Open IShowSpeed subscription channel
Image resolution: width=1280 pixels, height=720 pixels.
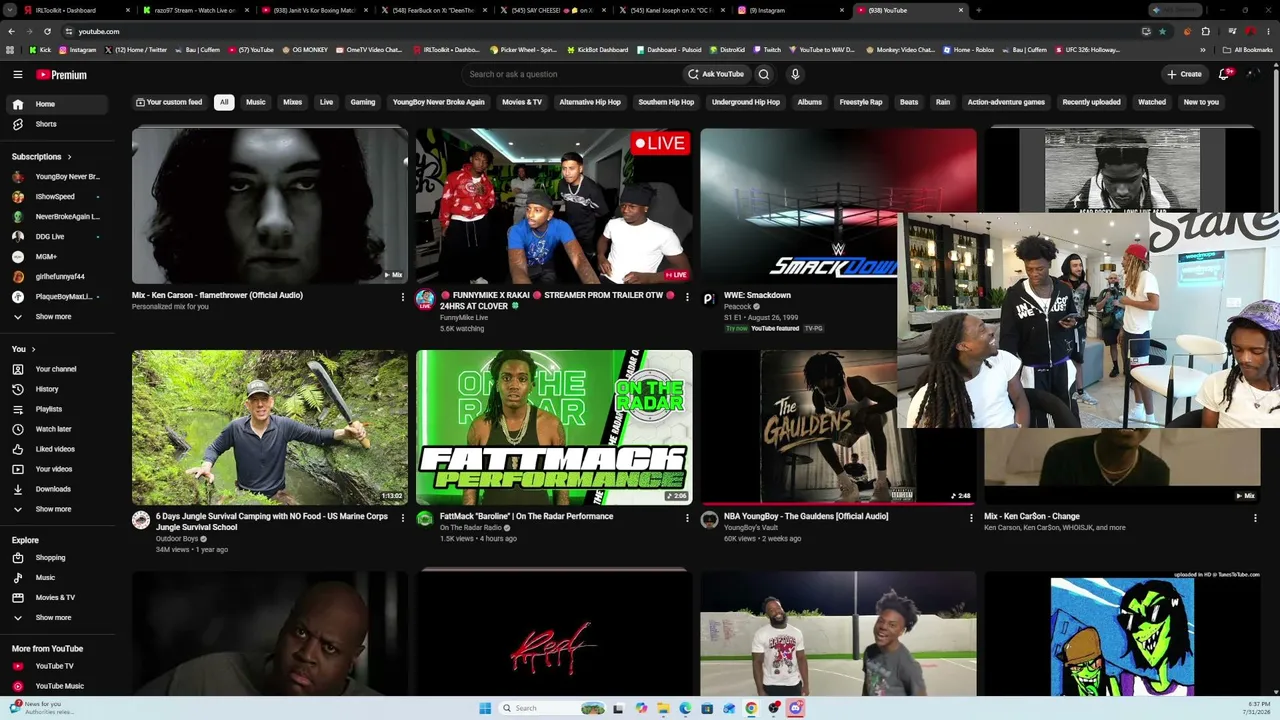point(59,197)
